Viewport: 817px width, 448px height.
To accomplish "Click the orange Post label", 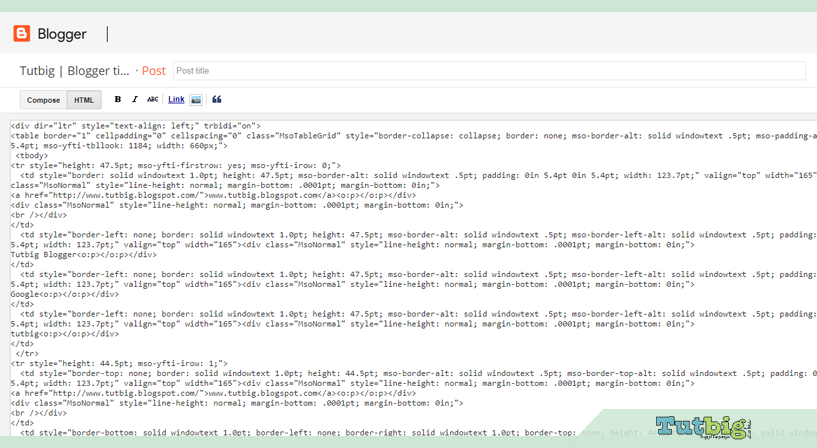I will tap(154, 71).
